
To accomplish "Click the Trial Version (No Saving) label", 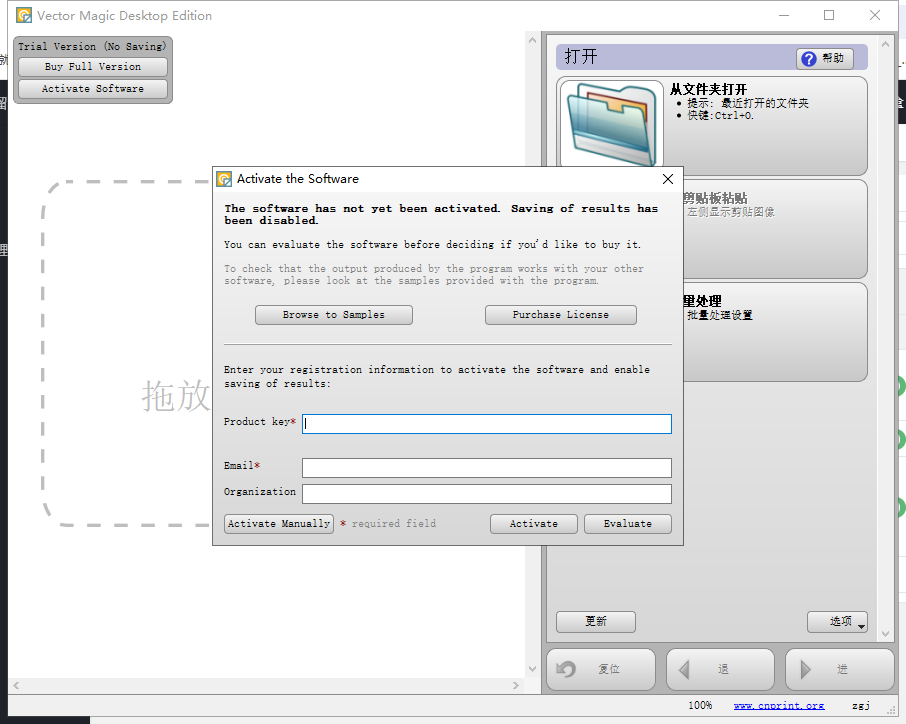I will pos(92,46).
